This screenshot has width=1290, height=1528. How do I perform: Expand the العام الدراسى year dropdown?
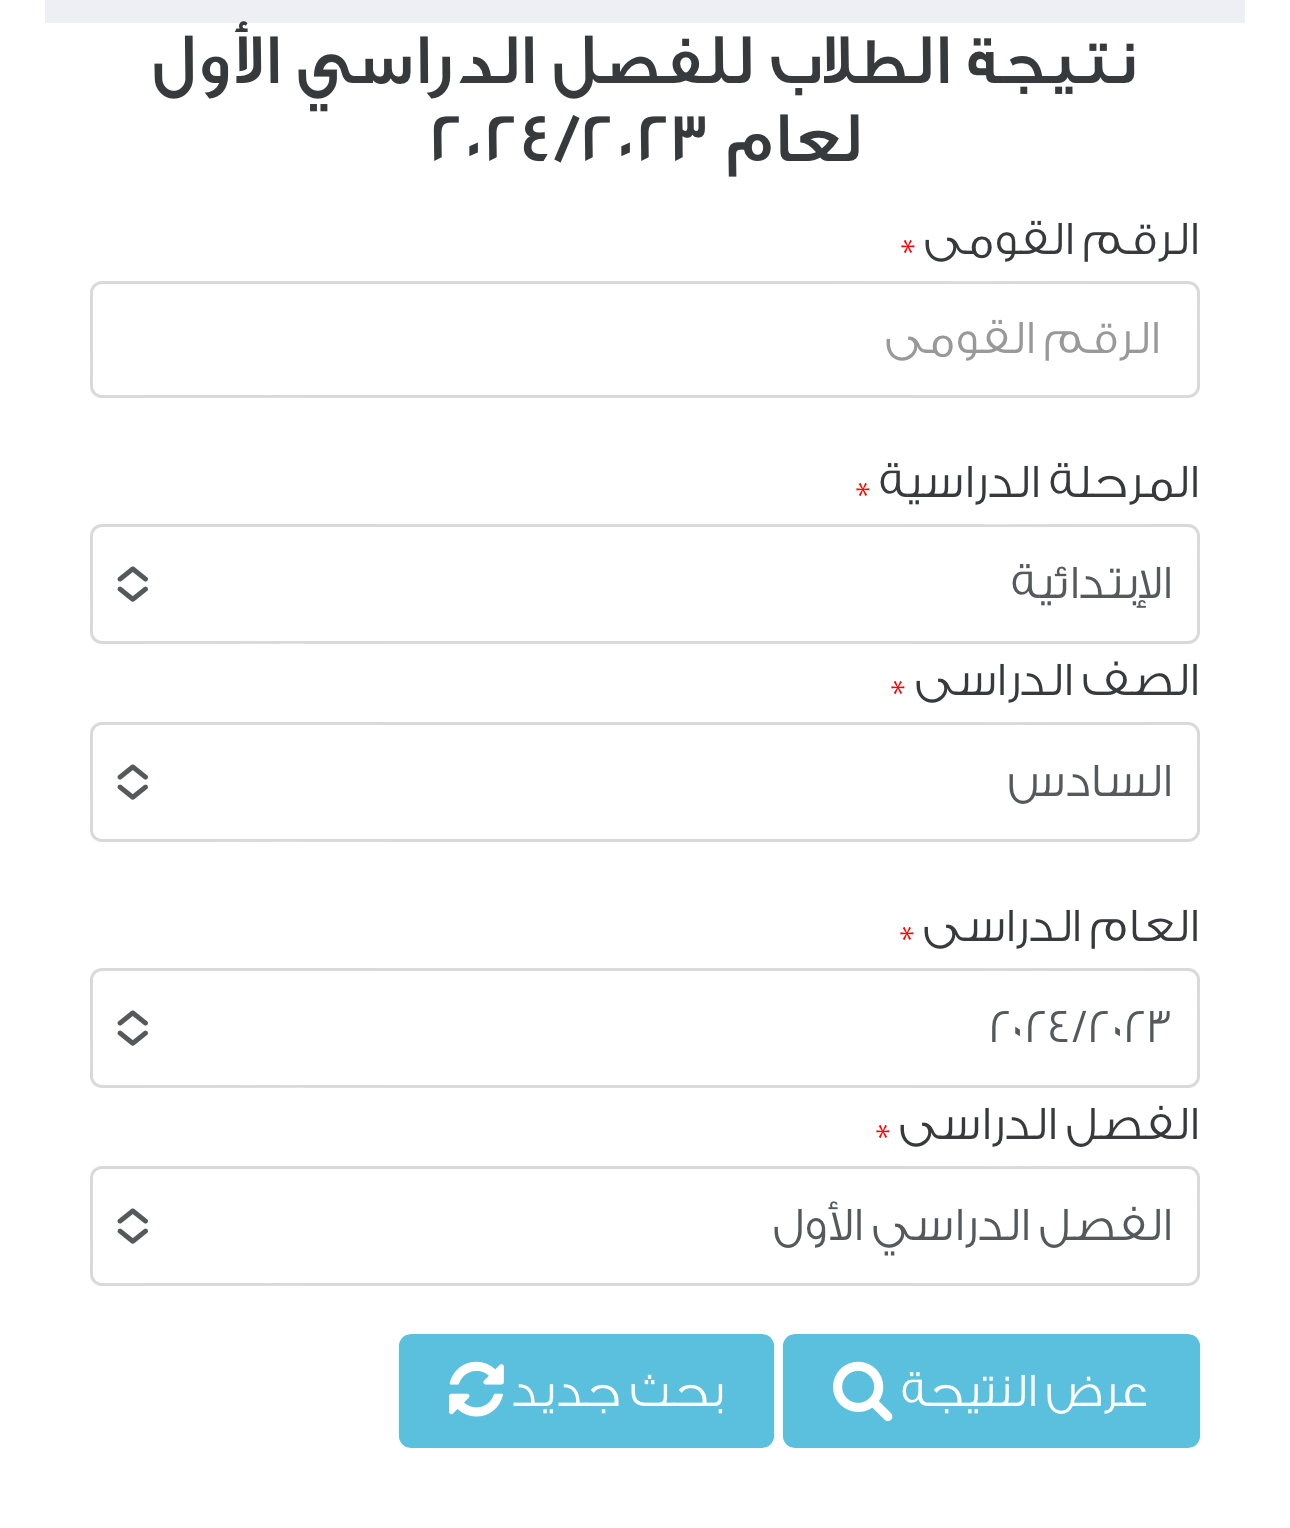tap(645, 1028)
